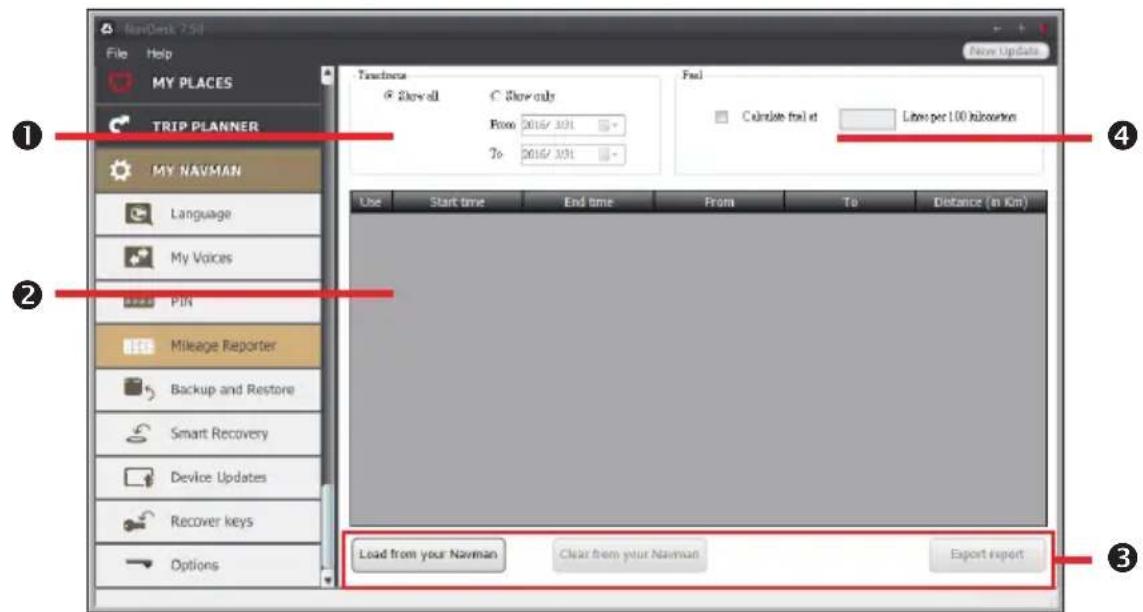Sort by the Use column header
This screenshot has height=612, width=1143.
371,202
